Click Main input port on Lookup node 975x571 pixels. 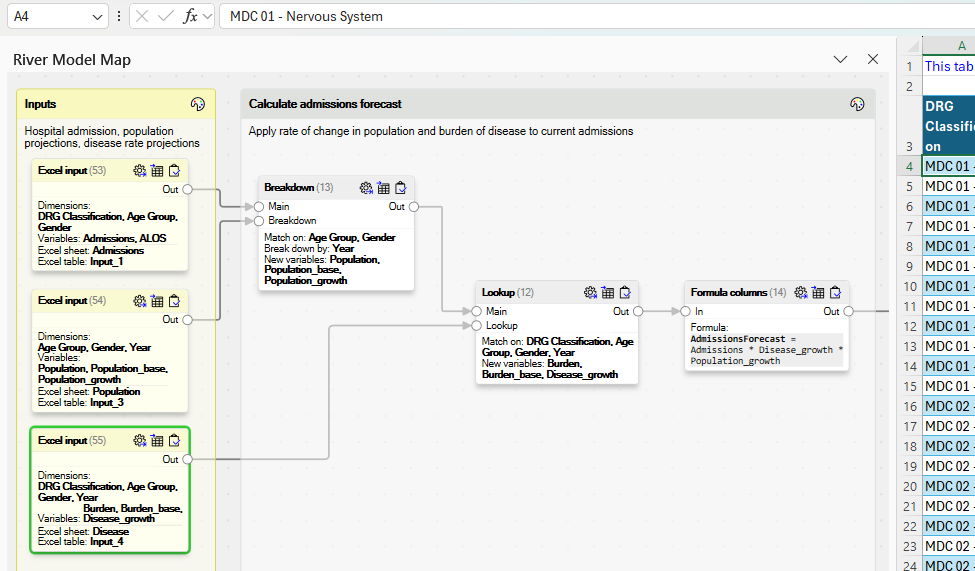tap(476, 311)
